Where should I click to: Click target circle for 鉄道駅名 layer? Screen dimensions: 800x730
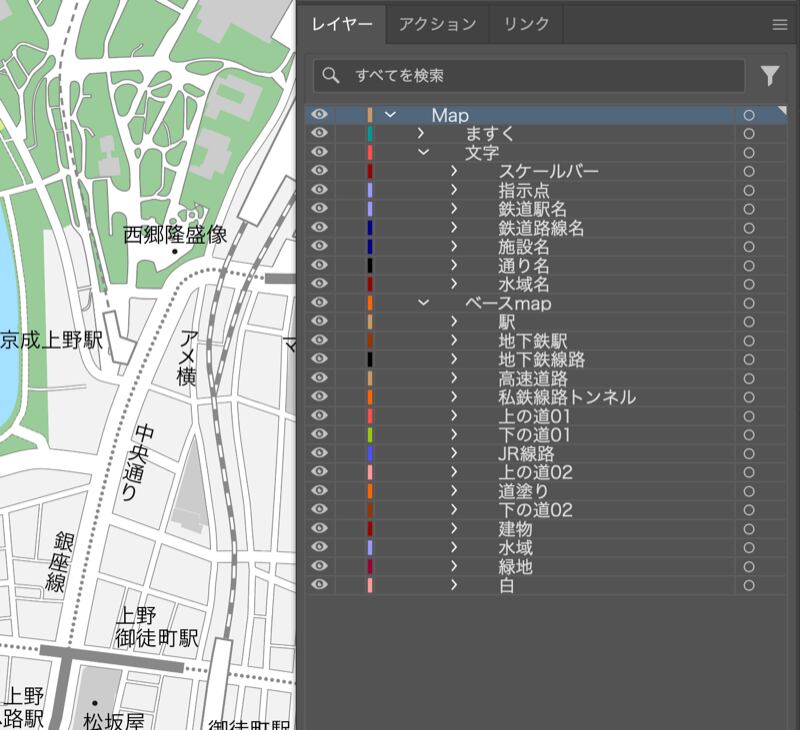(x=748, y=209)
